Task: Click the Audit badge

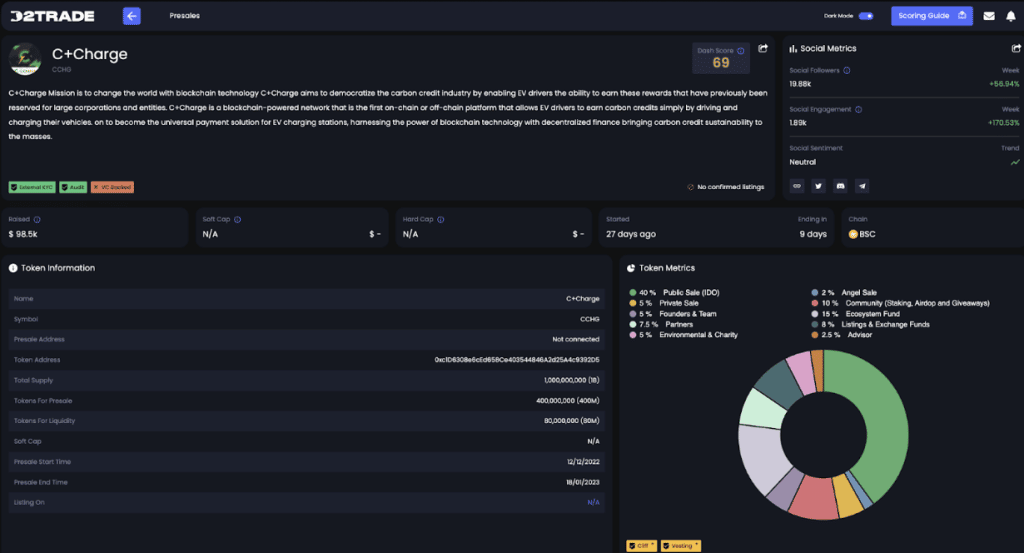Action: [x=73, y=187]
